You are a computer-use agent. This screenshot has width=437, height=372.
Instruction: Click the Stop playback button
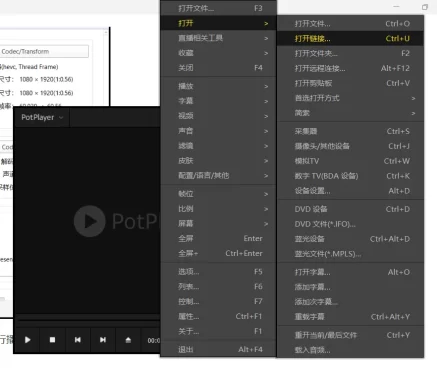click(52, 340)
